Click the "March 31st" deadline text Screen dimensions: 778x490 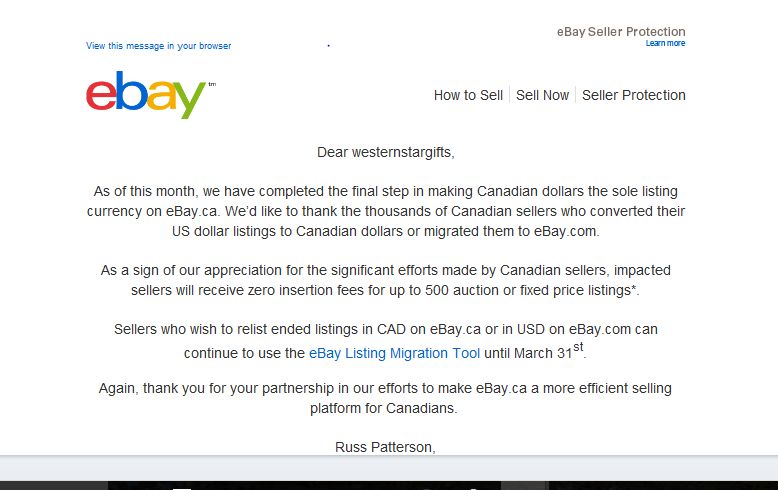point(548,353)
